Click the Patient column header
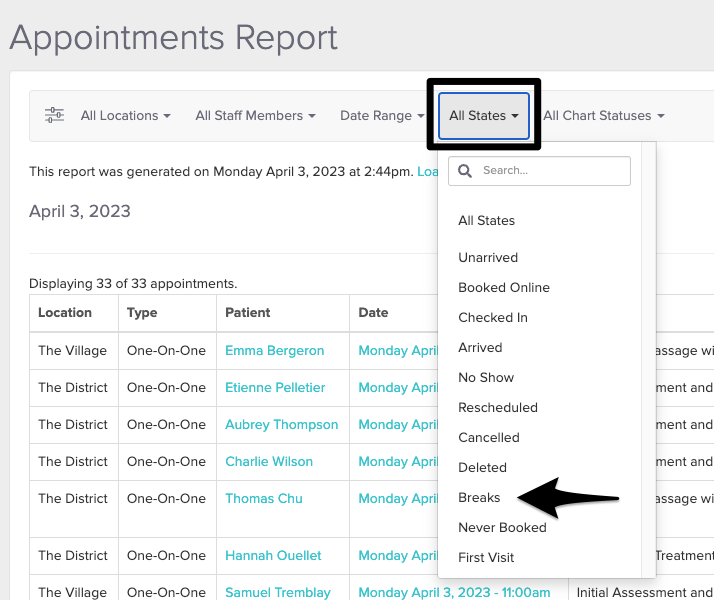 [x=248, y=312]
